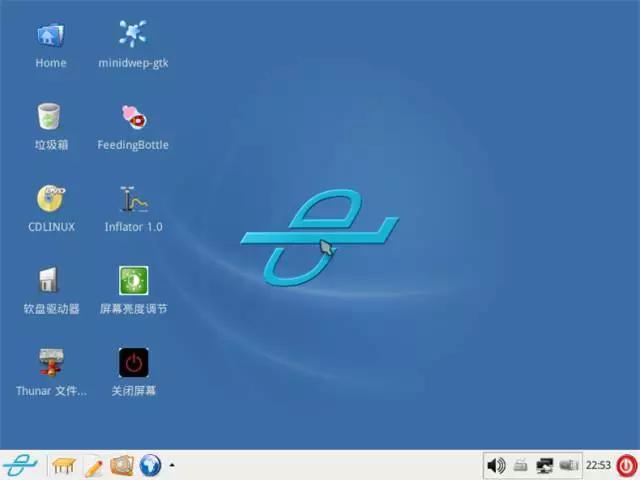Open the pencil text editor launcher

point(93,465)
